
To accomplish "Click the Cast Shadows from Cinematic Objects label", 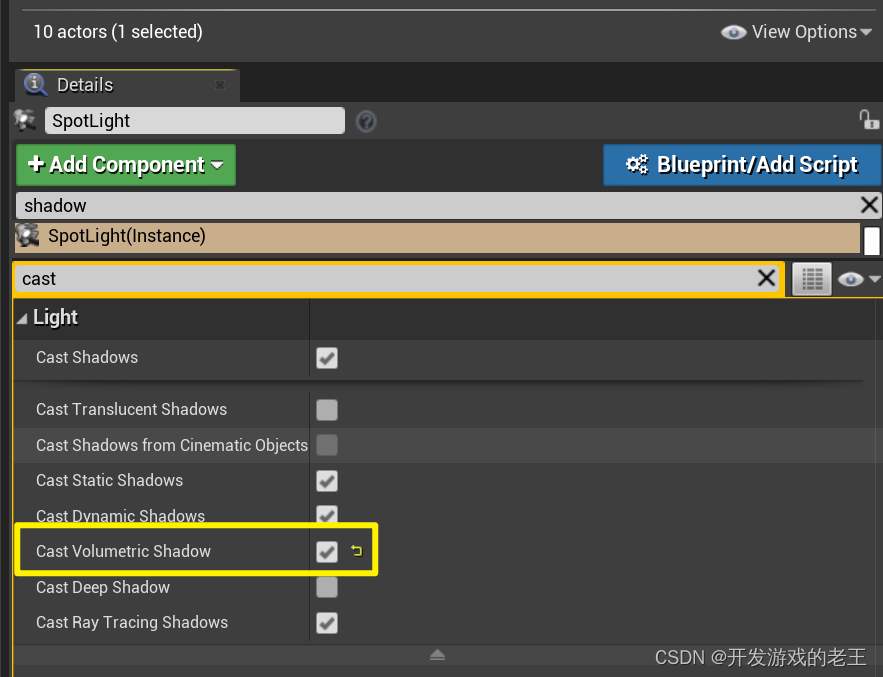I will (172, 445).
